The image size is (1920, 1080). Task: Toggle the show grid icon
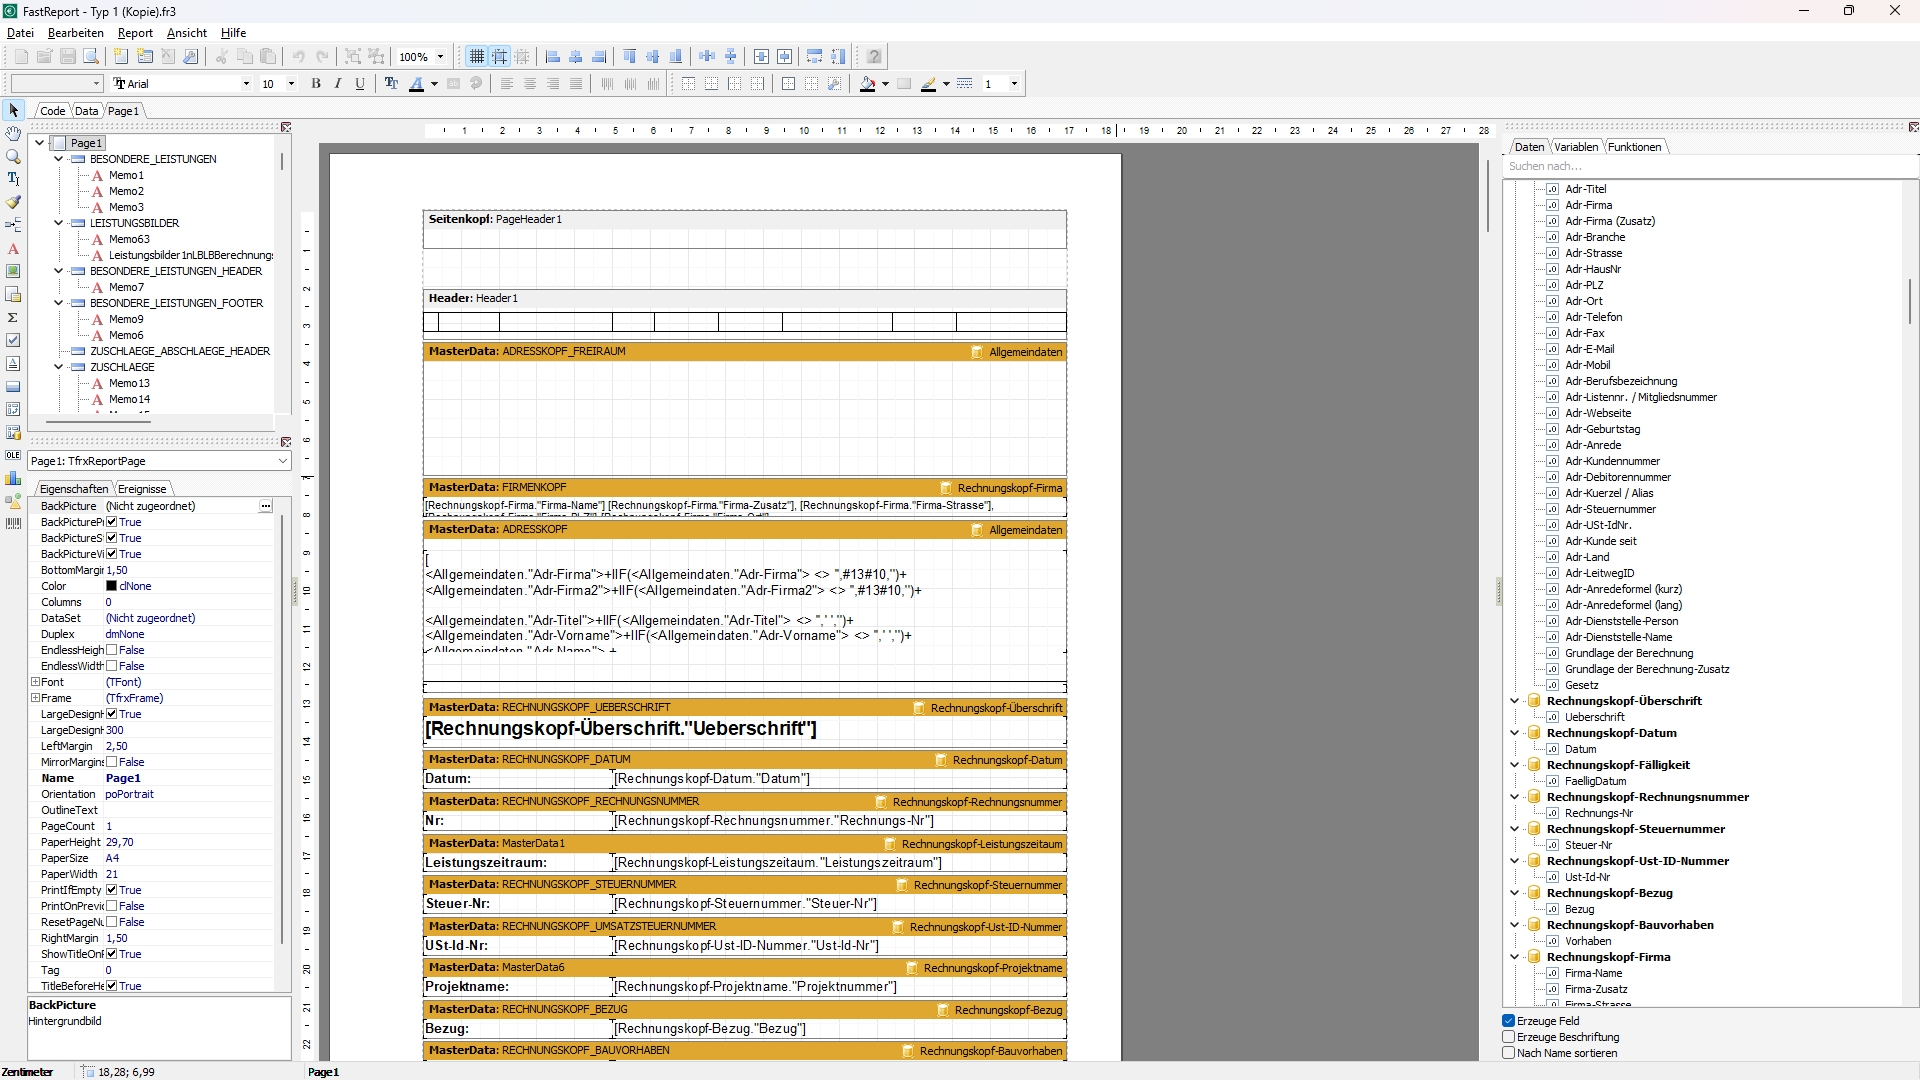(477, 57)
